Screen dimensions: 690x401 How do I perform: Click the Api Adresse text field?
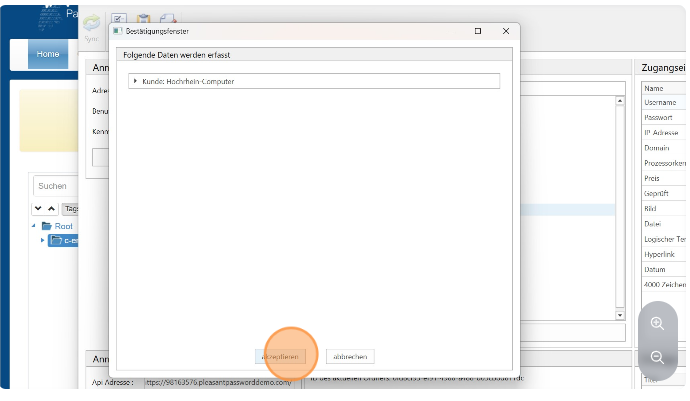[218, 382]
